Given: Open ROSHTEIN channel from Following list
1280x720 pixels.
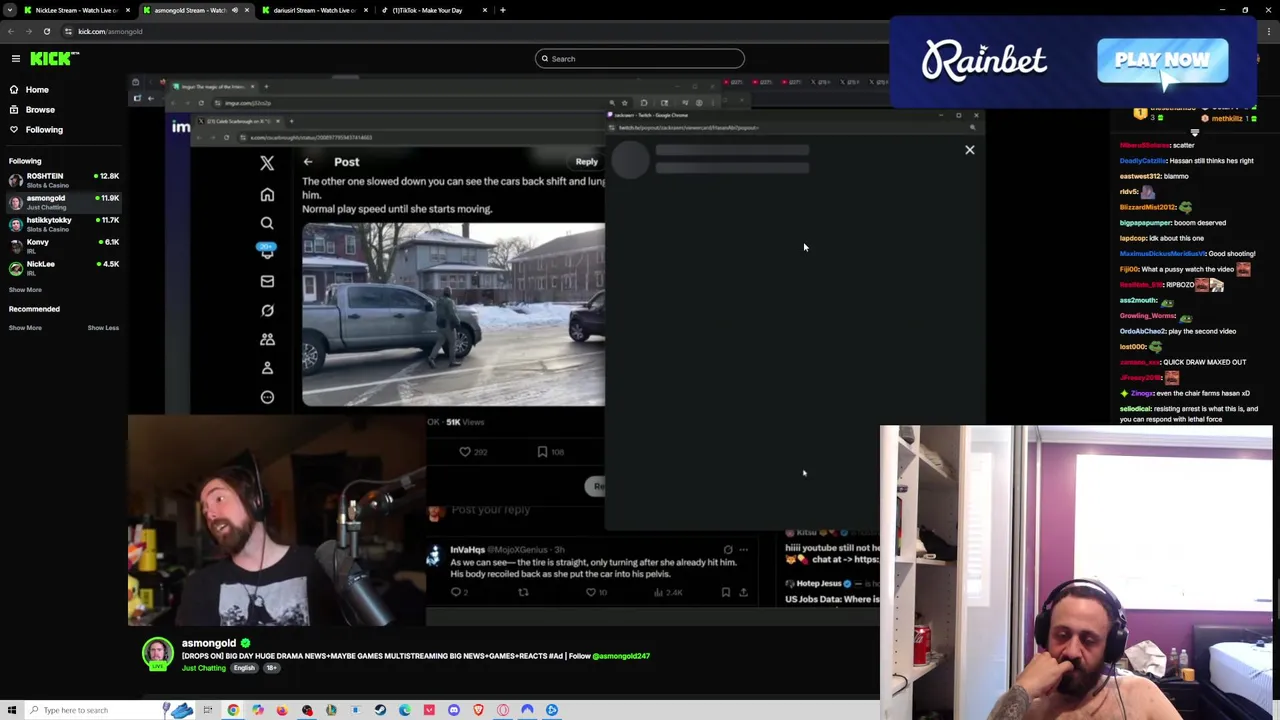Looking at the screenshot, I should [64, 180].
